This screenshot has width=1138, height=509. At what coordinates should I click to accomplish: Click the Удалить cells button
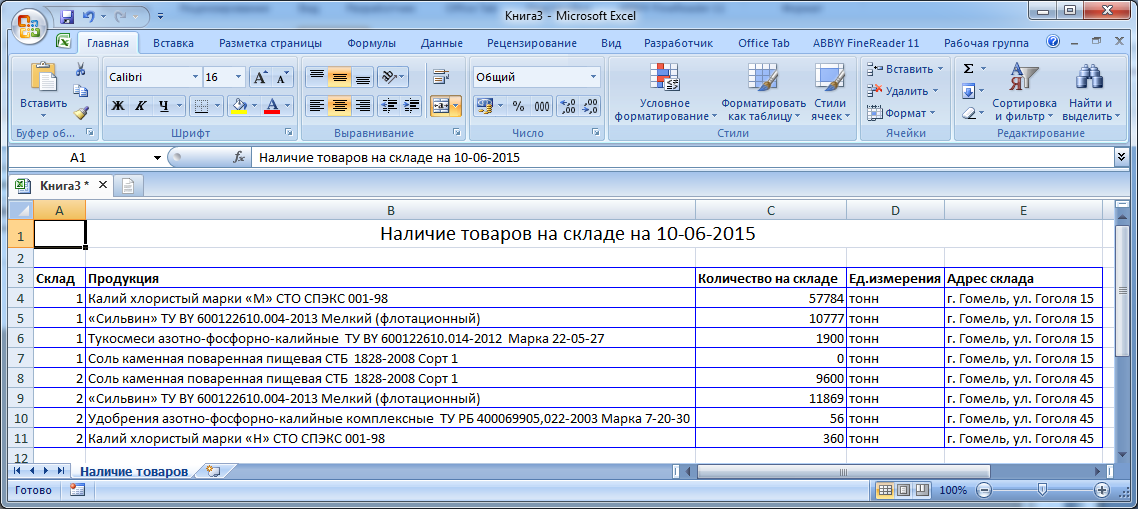tap(905, 91)
